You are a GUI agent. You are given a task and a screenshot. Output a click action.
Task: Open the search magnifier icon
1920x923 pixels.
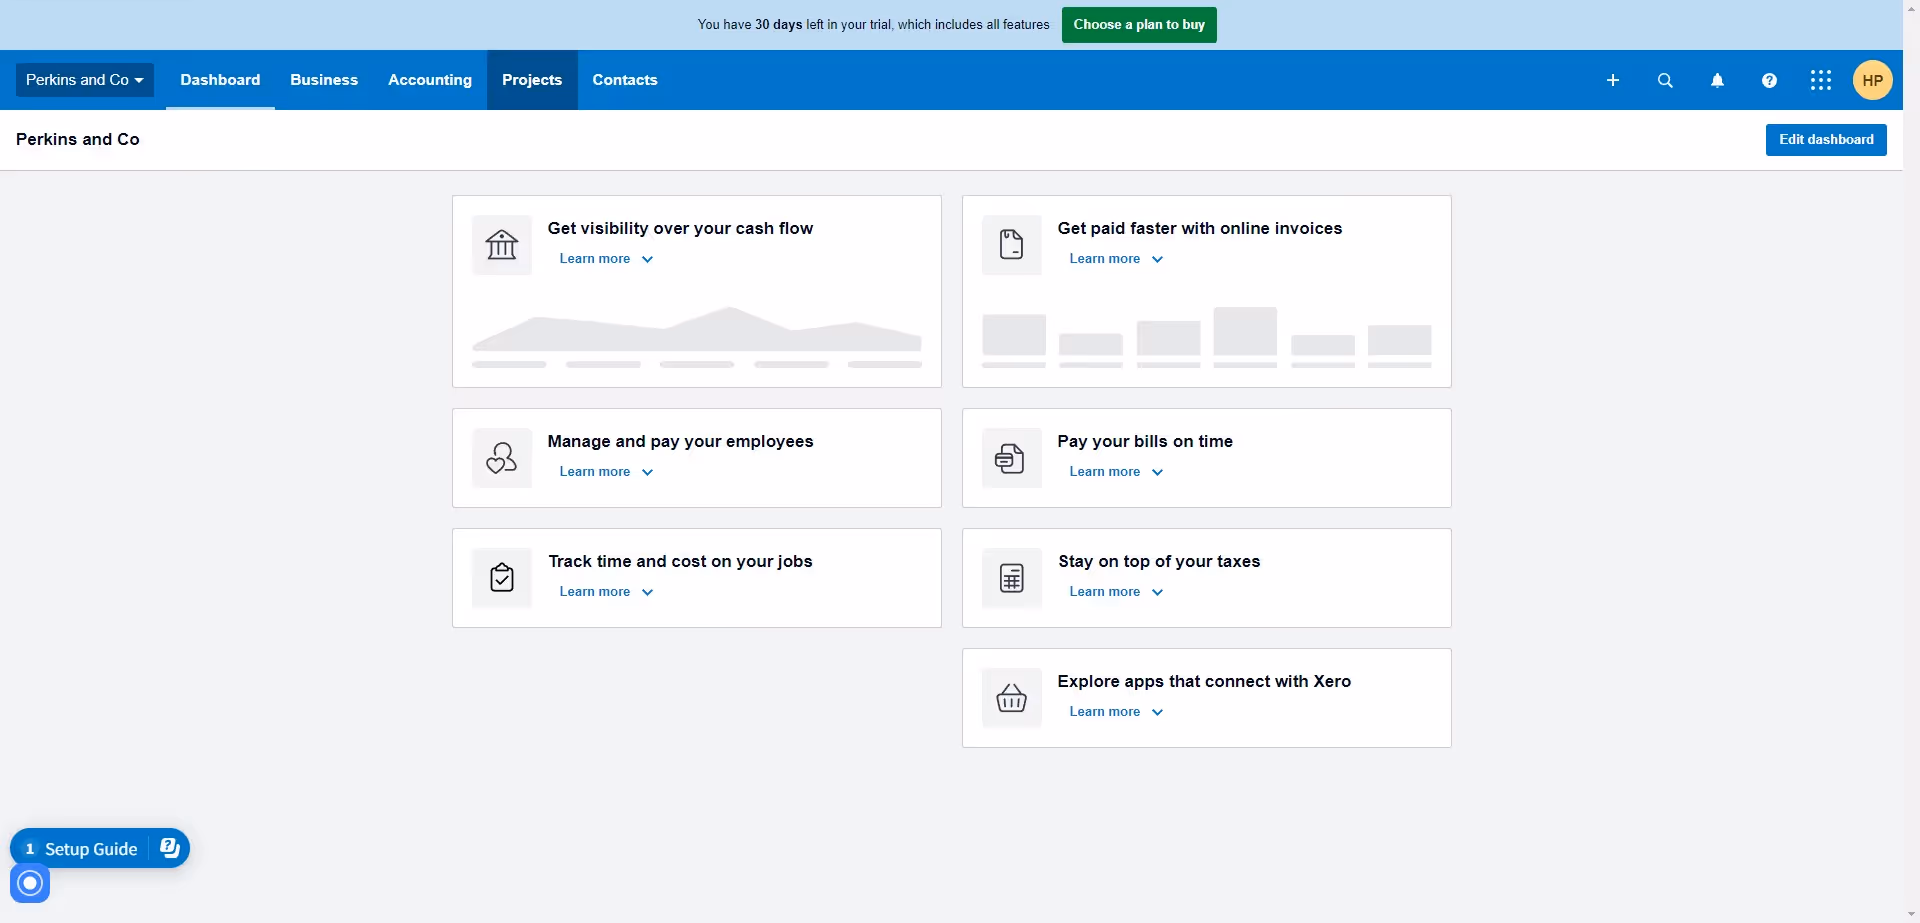point(1665,80)
